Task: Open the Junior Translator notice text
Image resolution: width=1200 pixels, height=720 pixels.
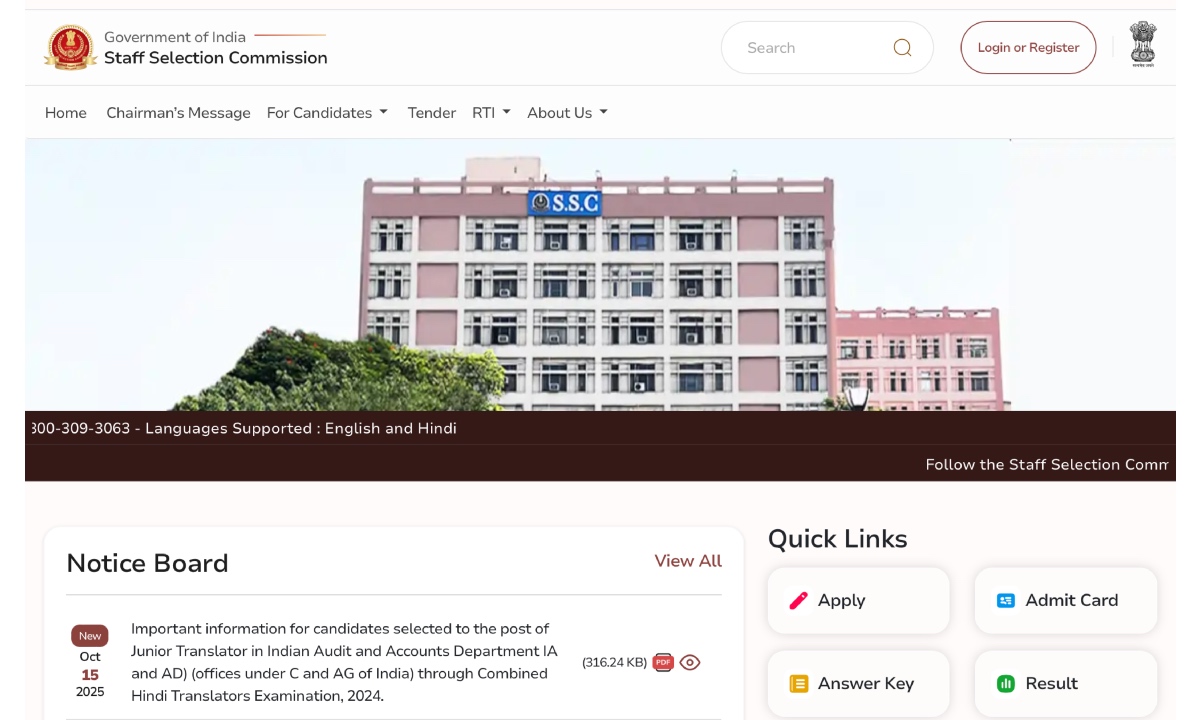Action: [x=345, y=662]
